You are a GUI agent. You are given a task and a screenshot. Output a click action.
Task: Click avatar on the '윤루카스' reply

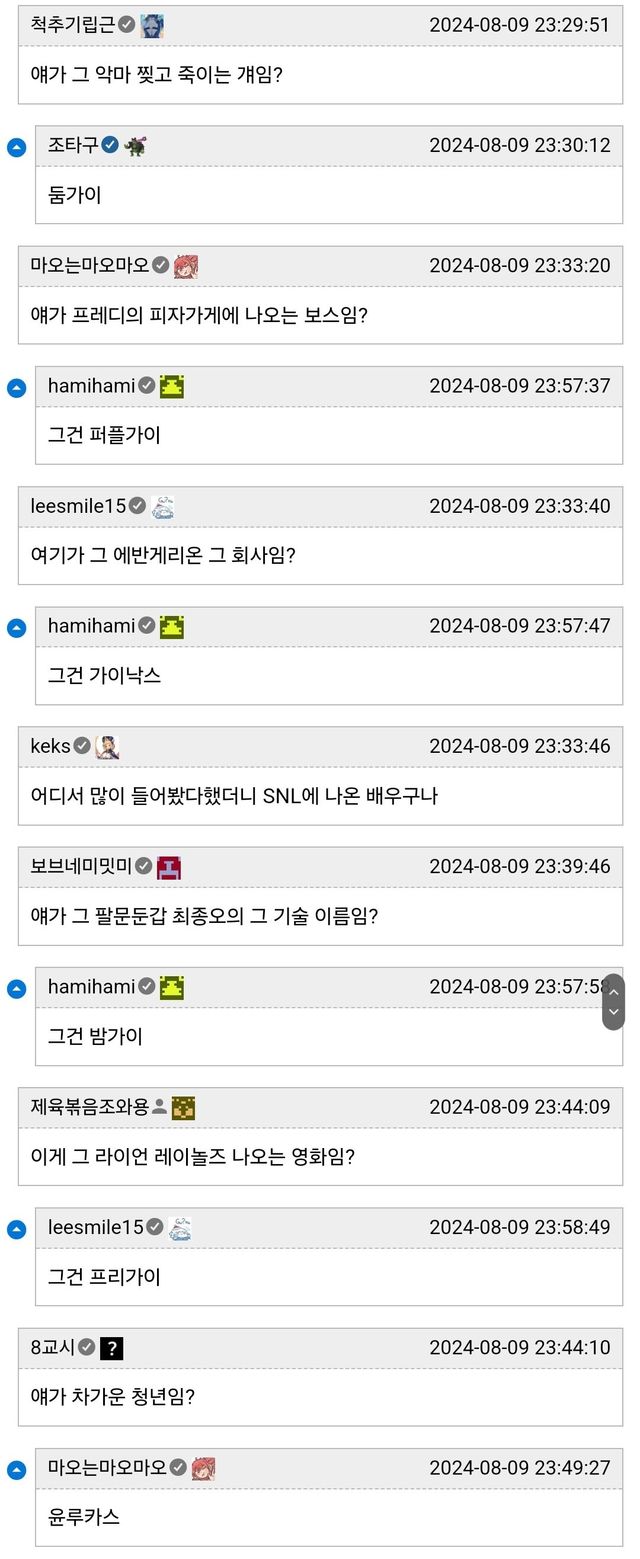point(203,1468)
